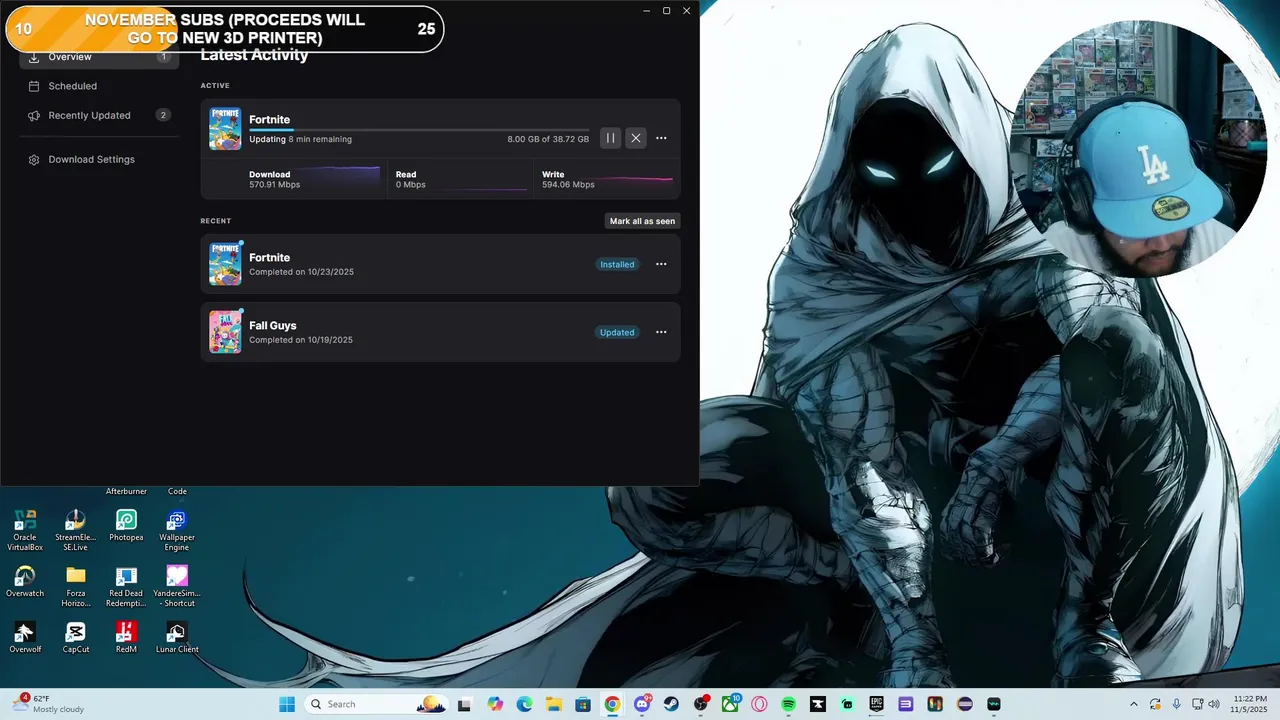Click the recent Fortnite game thumbnail

click(x=225, y=264)
